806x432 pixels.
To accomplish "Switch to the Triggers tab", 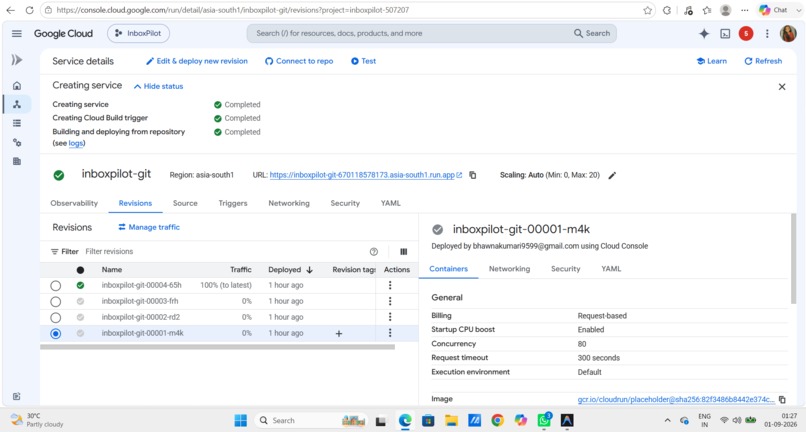I will point(233,203).
